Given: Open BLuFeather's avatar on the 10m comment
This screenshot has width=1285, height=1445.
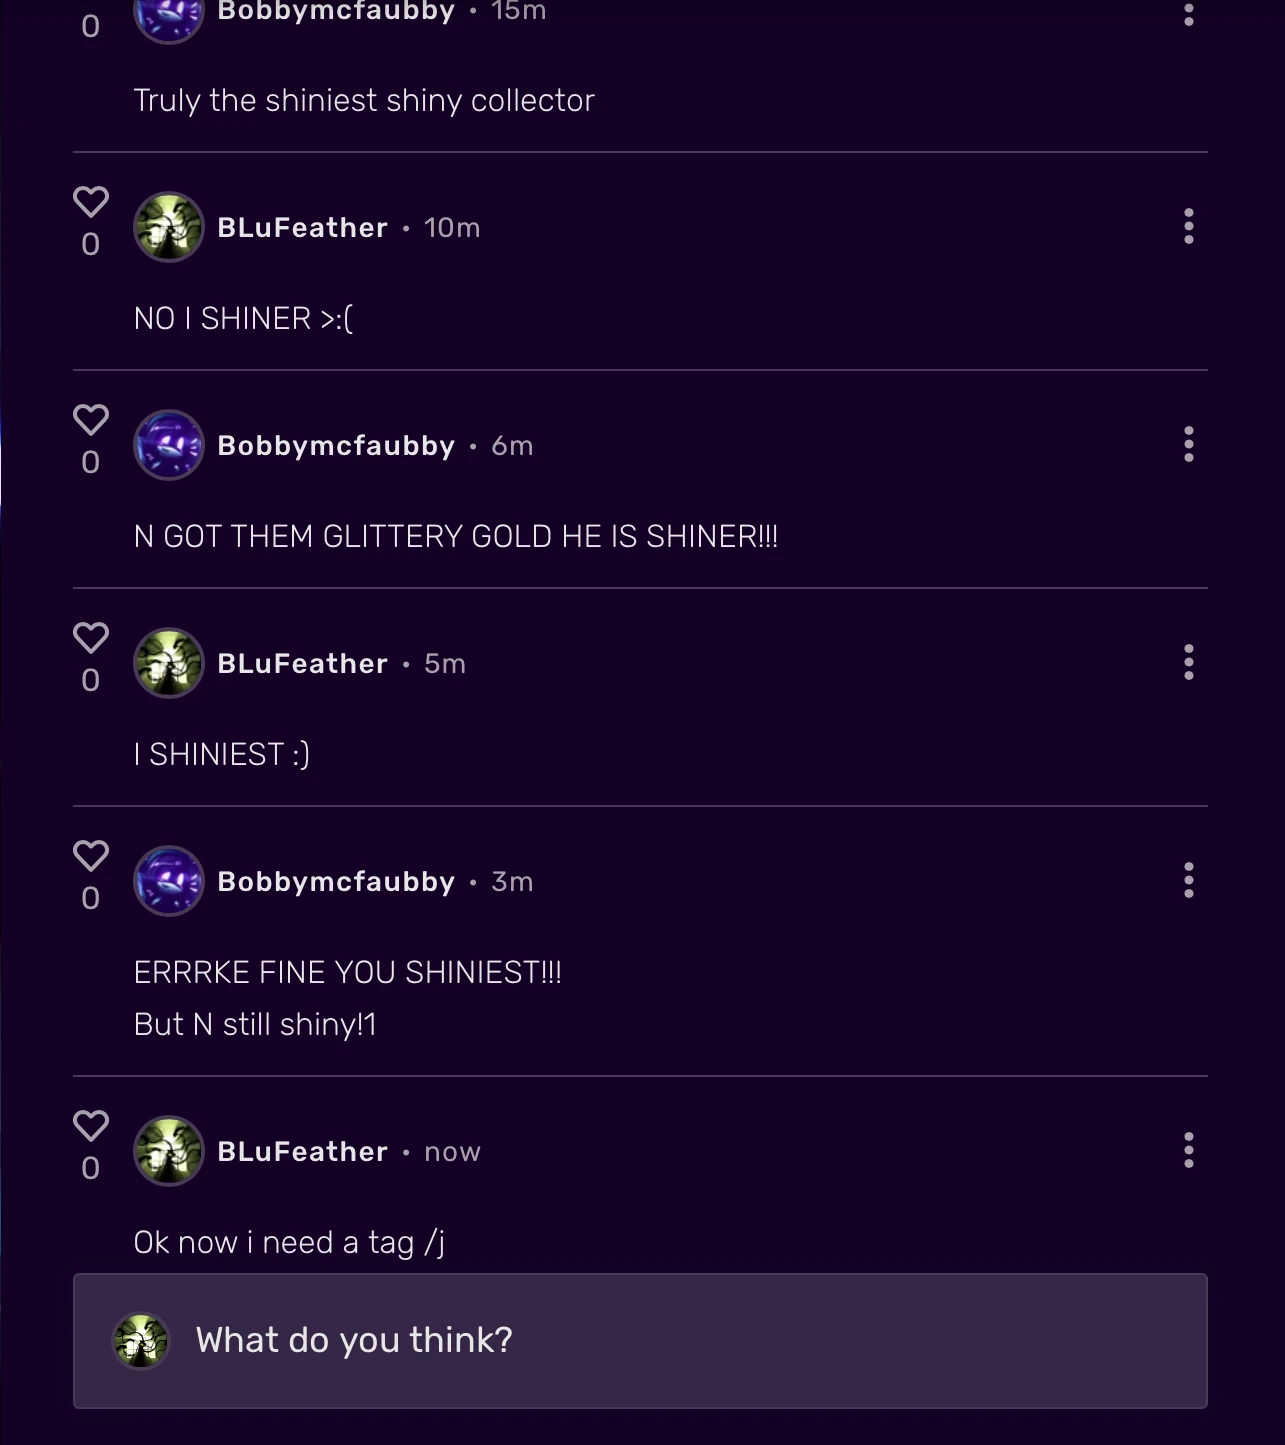Looking at the screenshot, I should (169, 227).
